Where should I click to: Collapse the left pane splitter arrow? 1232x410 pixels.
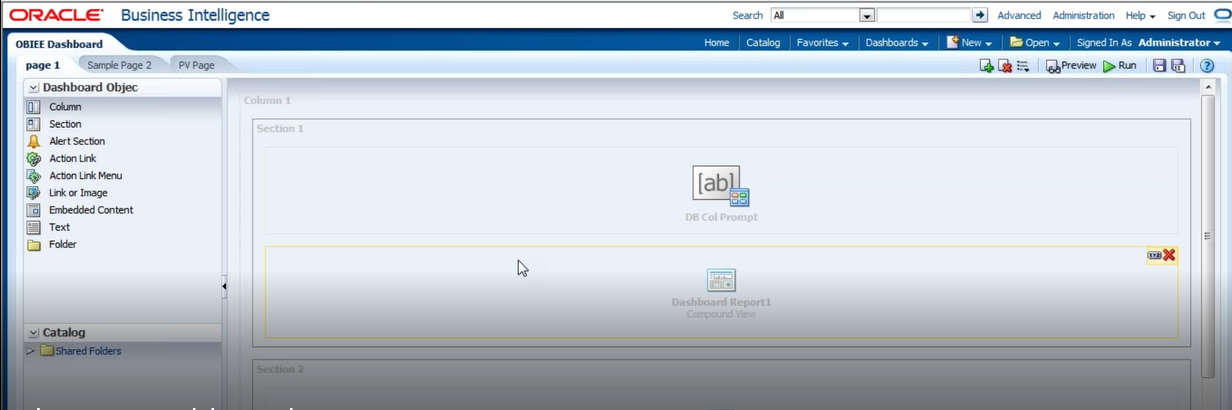[224, 286]
